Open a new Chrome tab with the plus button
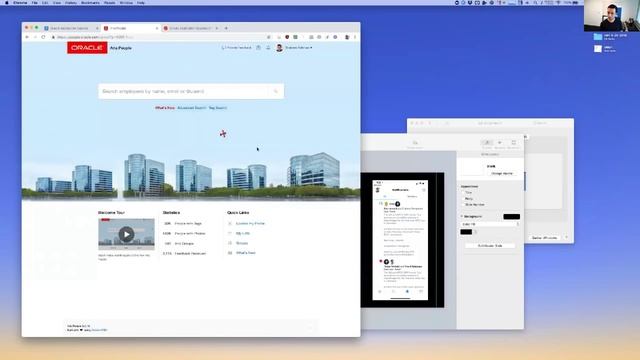Image resolution: width=640 pixels, height=360 pixels. (x=226, y=28)
